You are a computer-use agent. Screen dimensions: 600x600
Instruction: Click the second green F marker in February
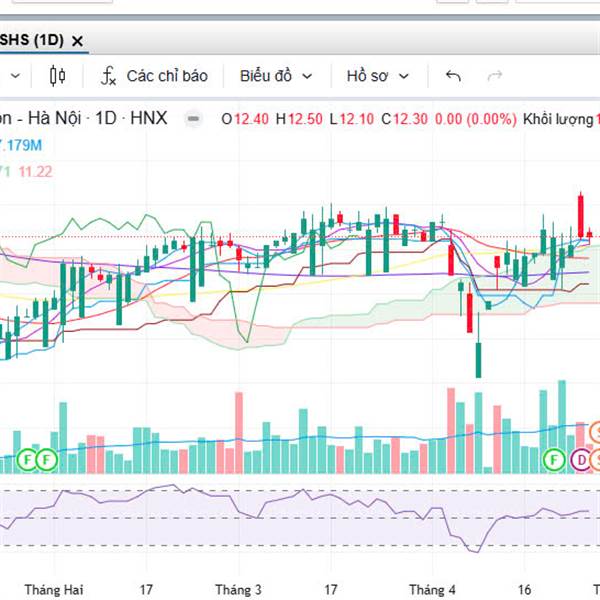pyautogui.click(x=46, y=460)
